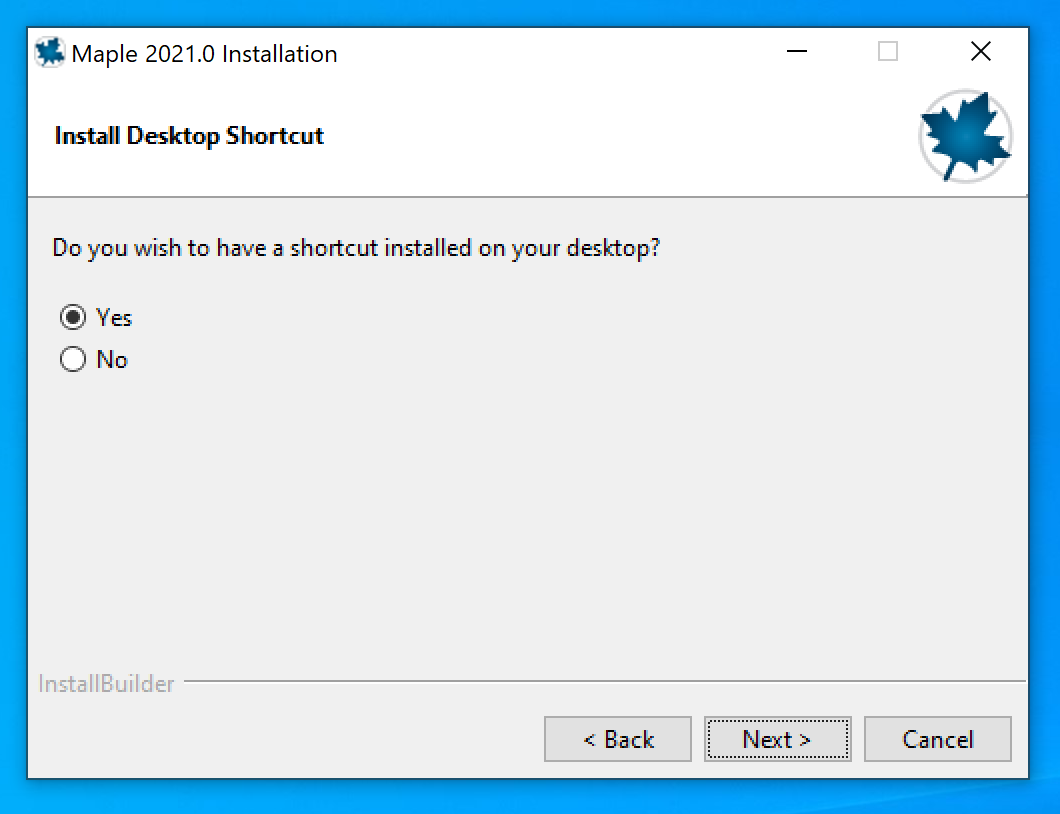1060x814 pixels.
Task: Click the large Maple leaf logo in header
Action: [x=965, y=137]
